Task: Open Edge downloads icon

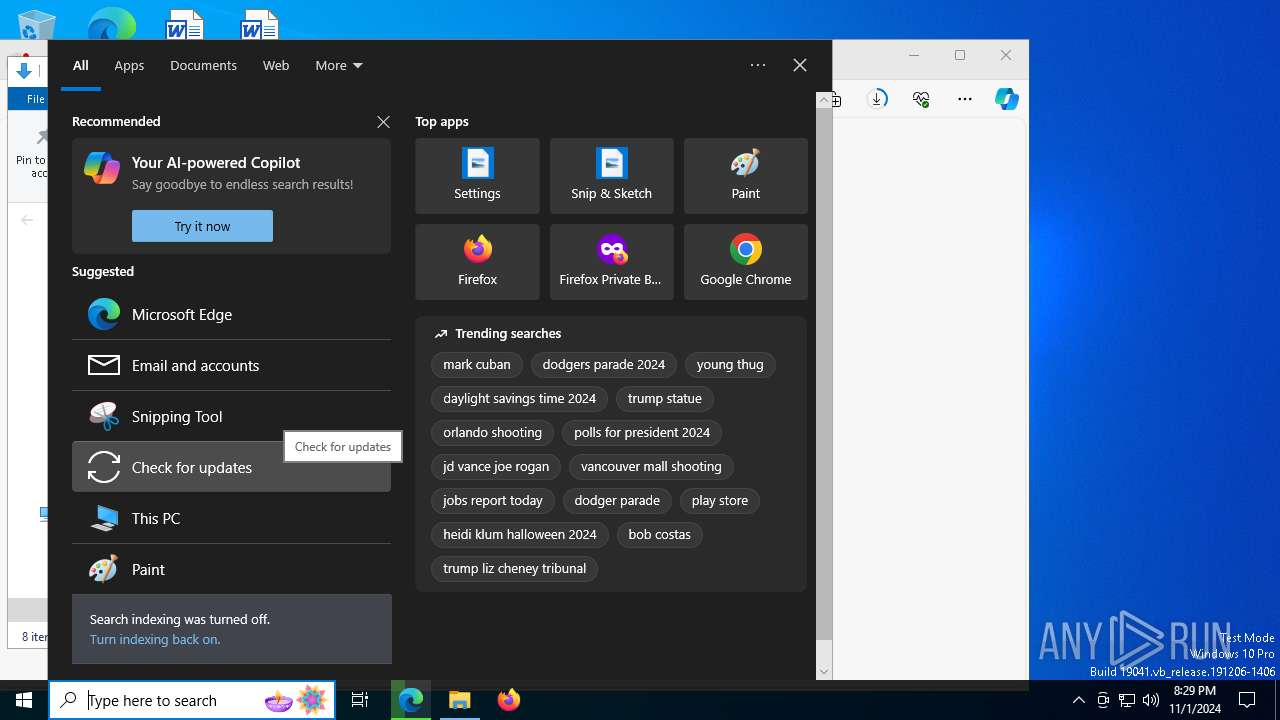Action: pos(878,99)
